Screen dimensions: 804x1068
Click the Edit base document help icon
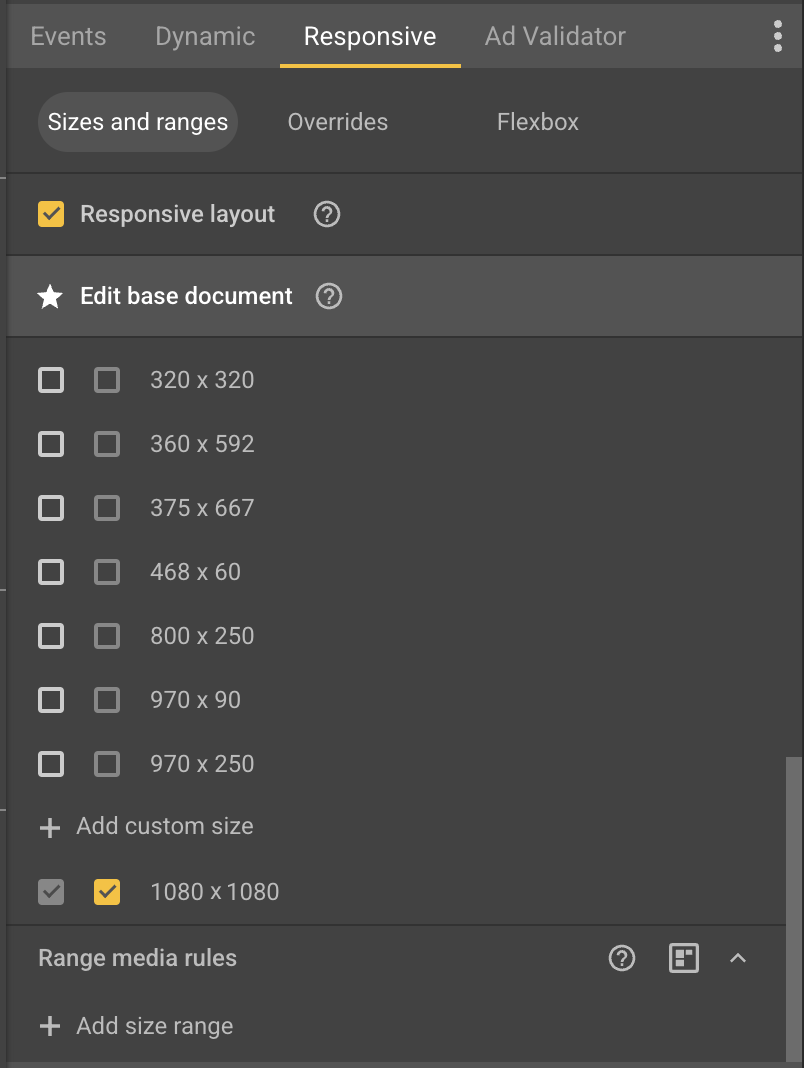(x=328, y=296)
